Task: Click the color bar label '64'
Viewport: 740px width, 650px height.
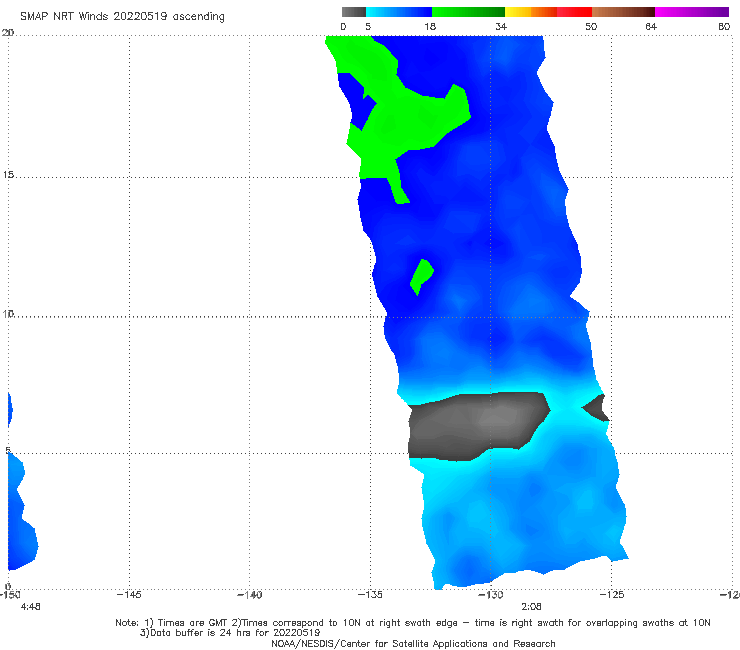Action: point(651,26)
